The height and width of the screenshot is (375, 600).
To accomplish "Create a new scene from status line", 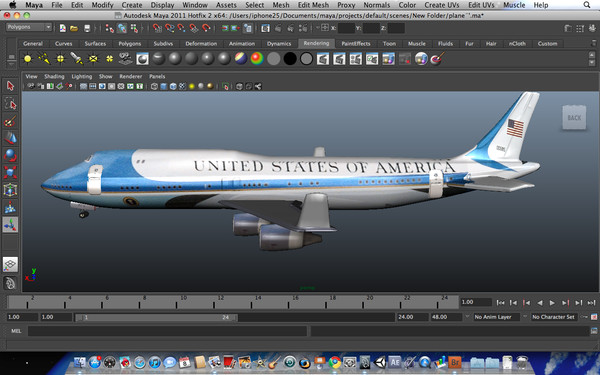I will 62,28.
